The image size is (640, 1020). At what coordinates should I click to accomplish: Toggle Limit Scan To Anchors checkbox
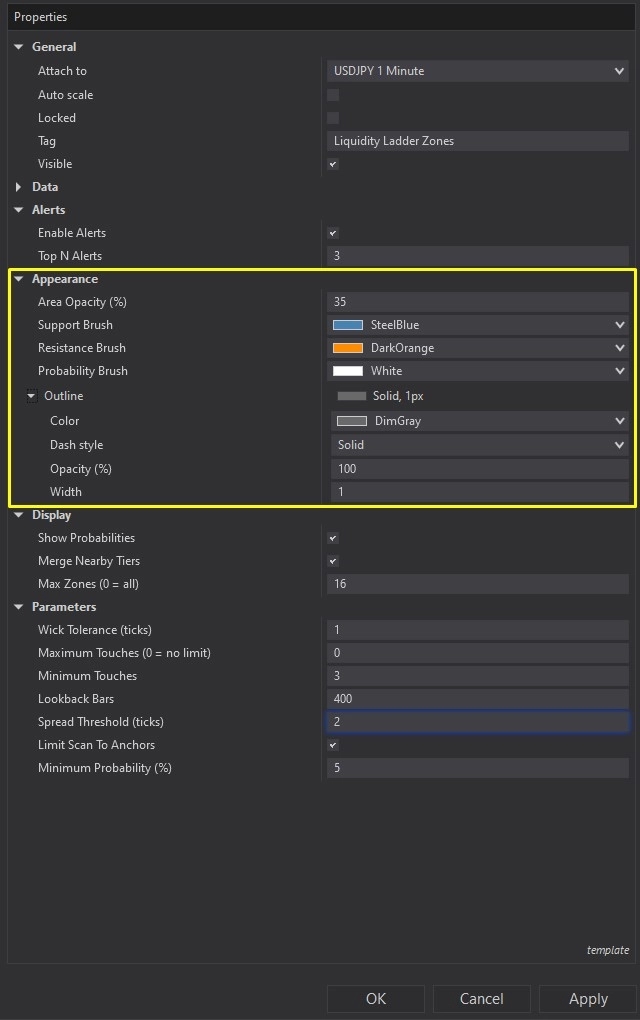(333, 745)
